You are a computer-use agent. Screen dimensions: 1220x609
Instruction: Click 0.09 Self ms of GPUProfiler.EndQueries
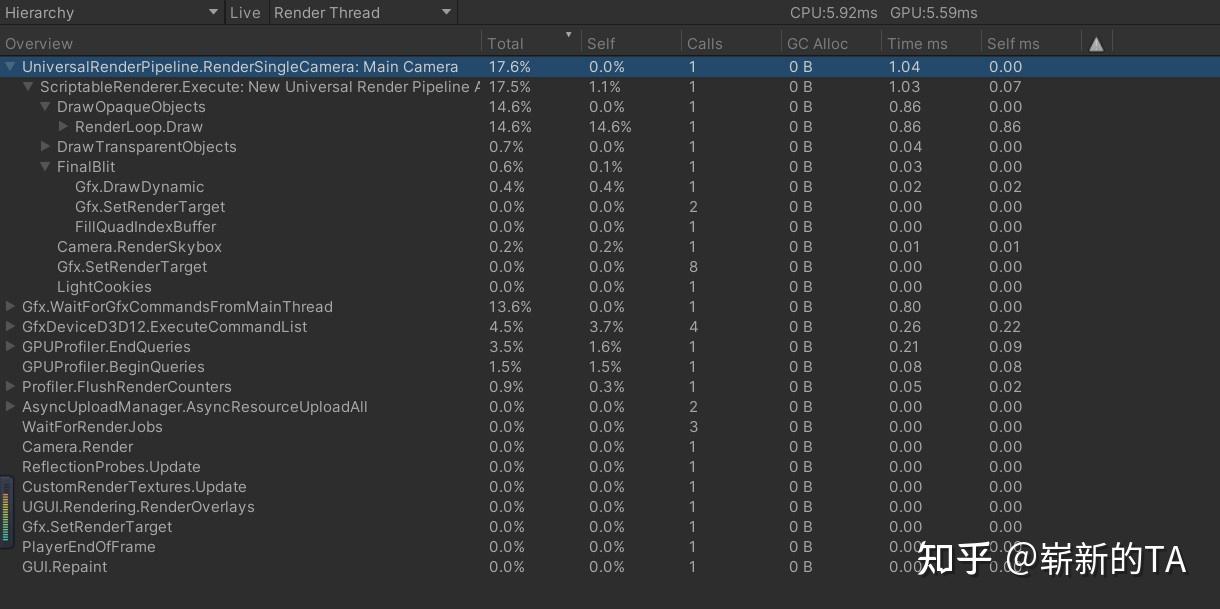point(1005,347)
